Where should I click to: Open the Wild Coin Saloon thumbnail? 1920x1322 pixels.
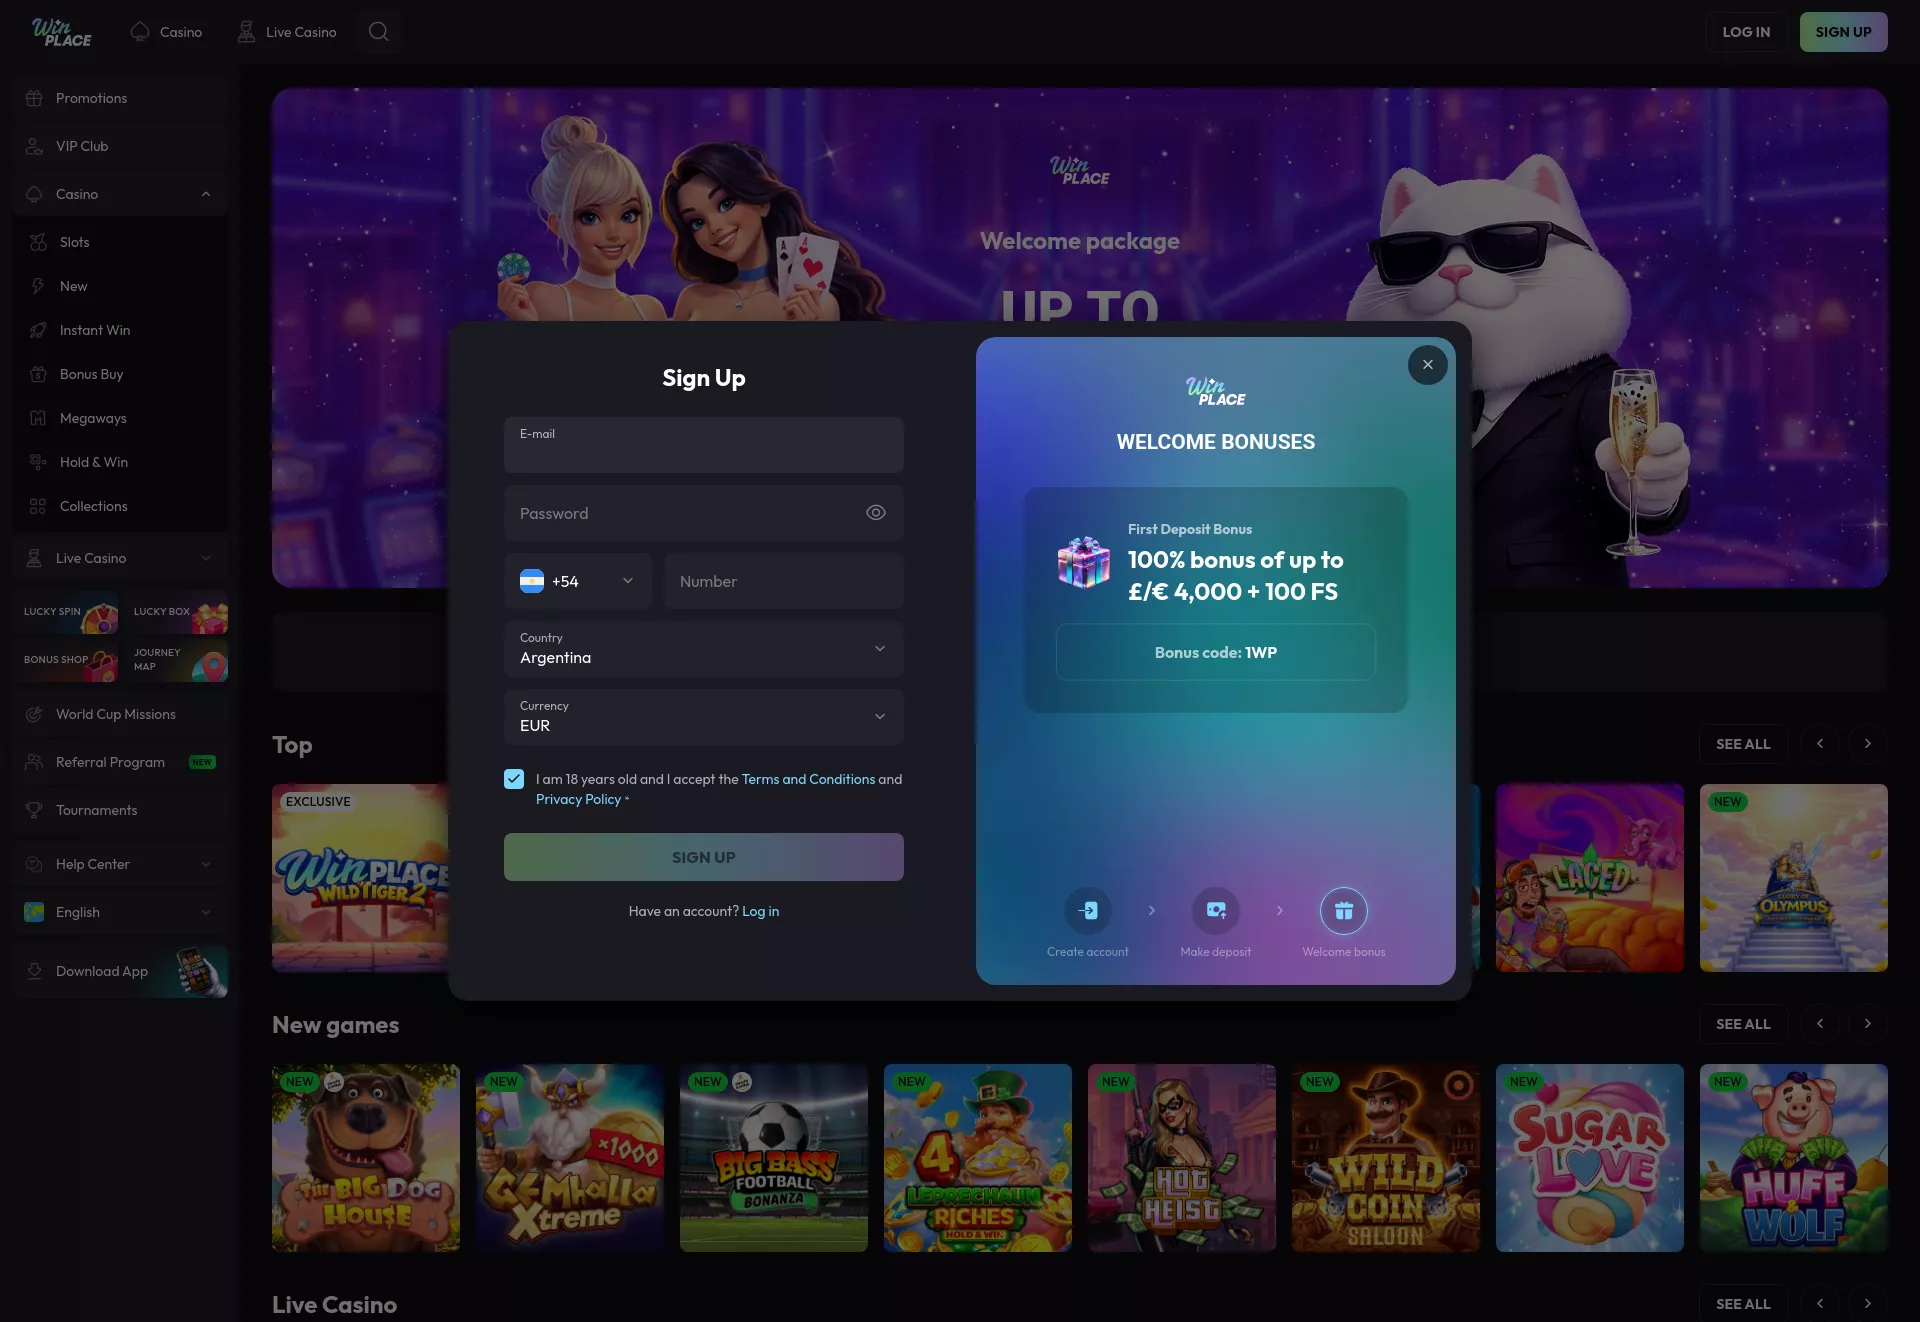point(1386,1158)
